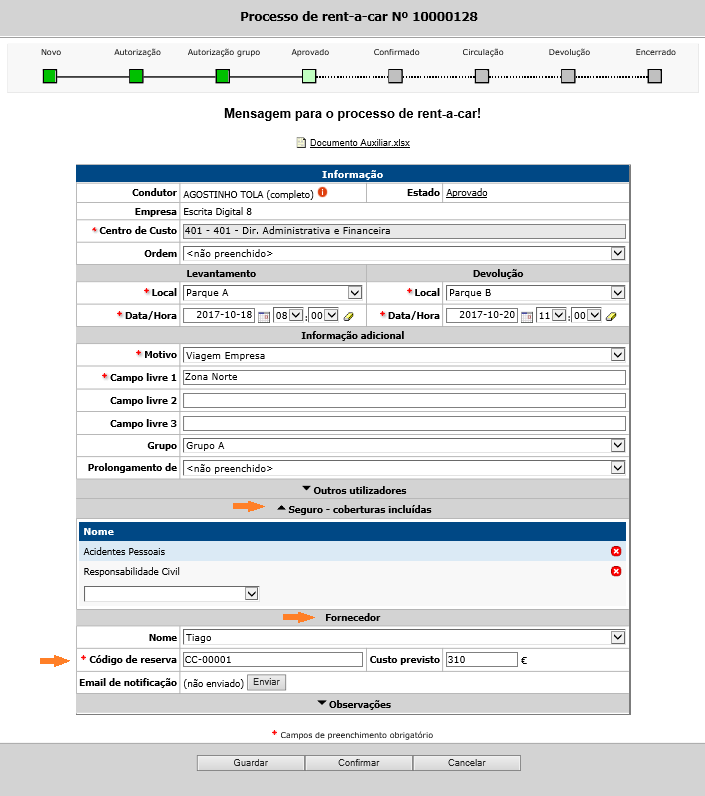Click the Autorização progress step marker
This screenshot has width=705, height=796.
tap(136, 77)
